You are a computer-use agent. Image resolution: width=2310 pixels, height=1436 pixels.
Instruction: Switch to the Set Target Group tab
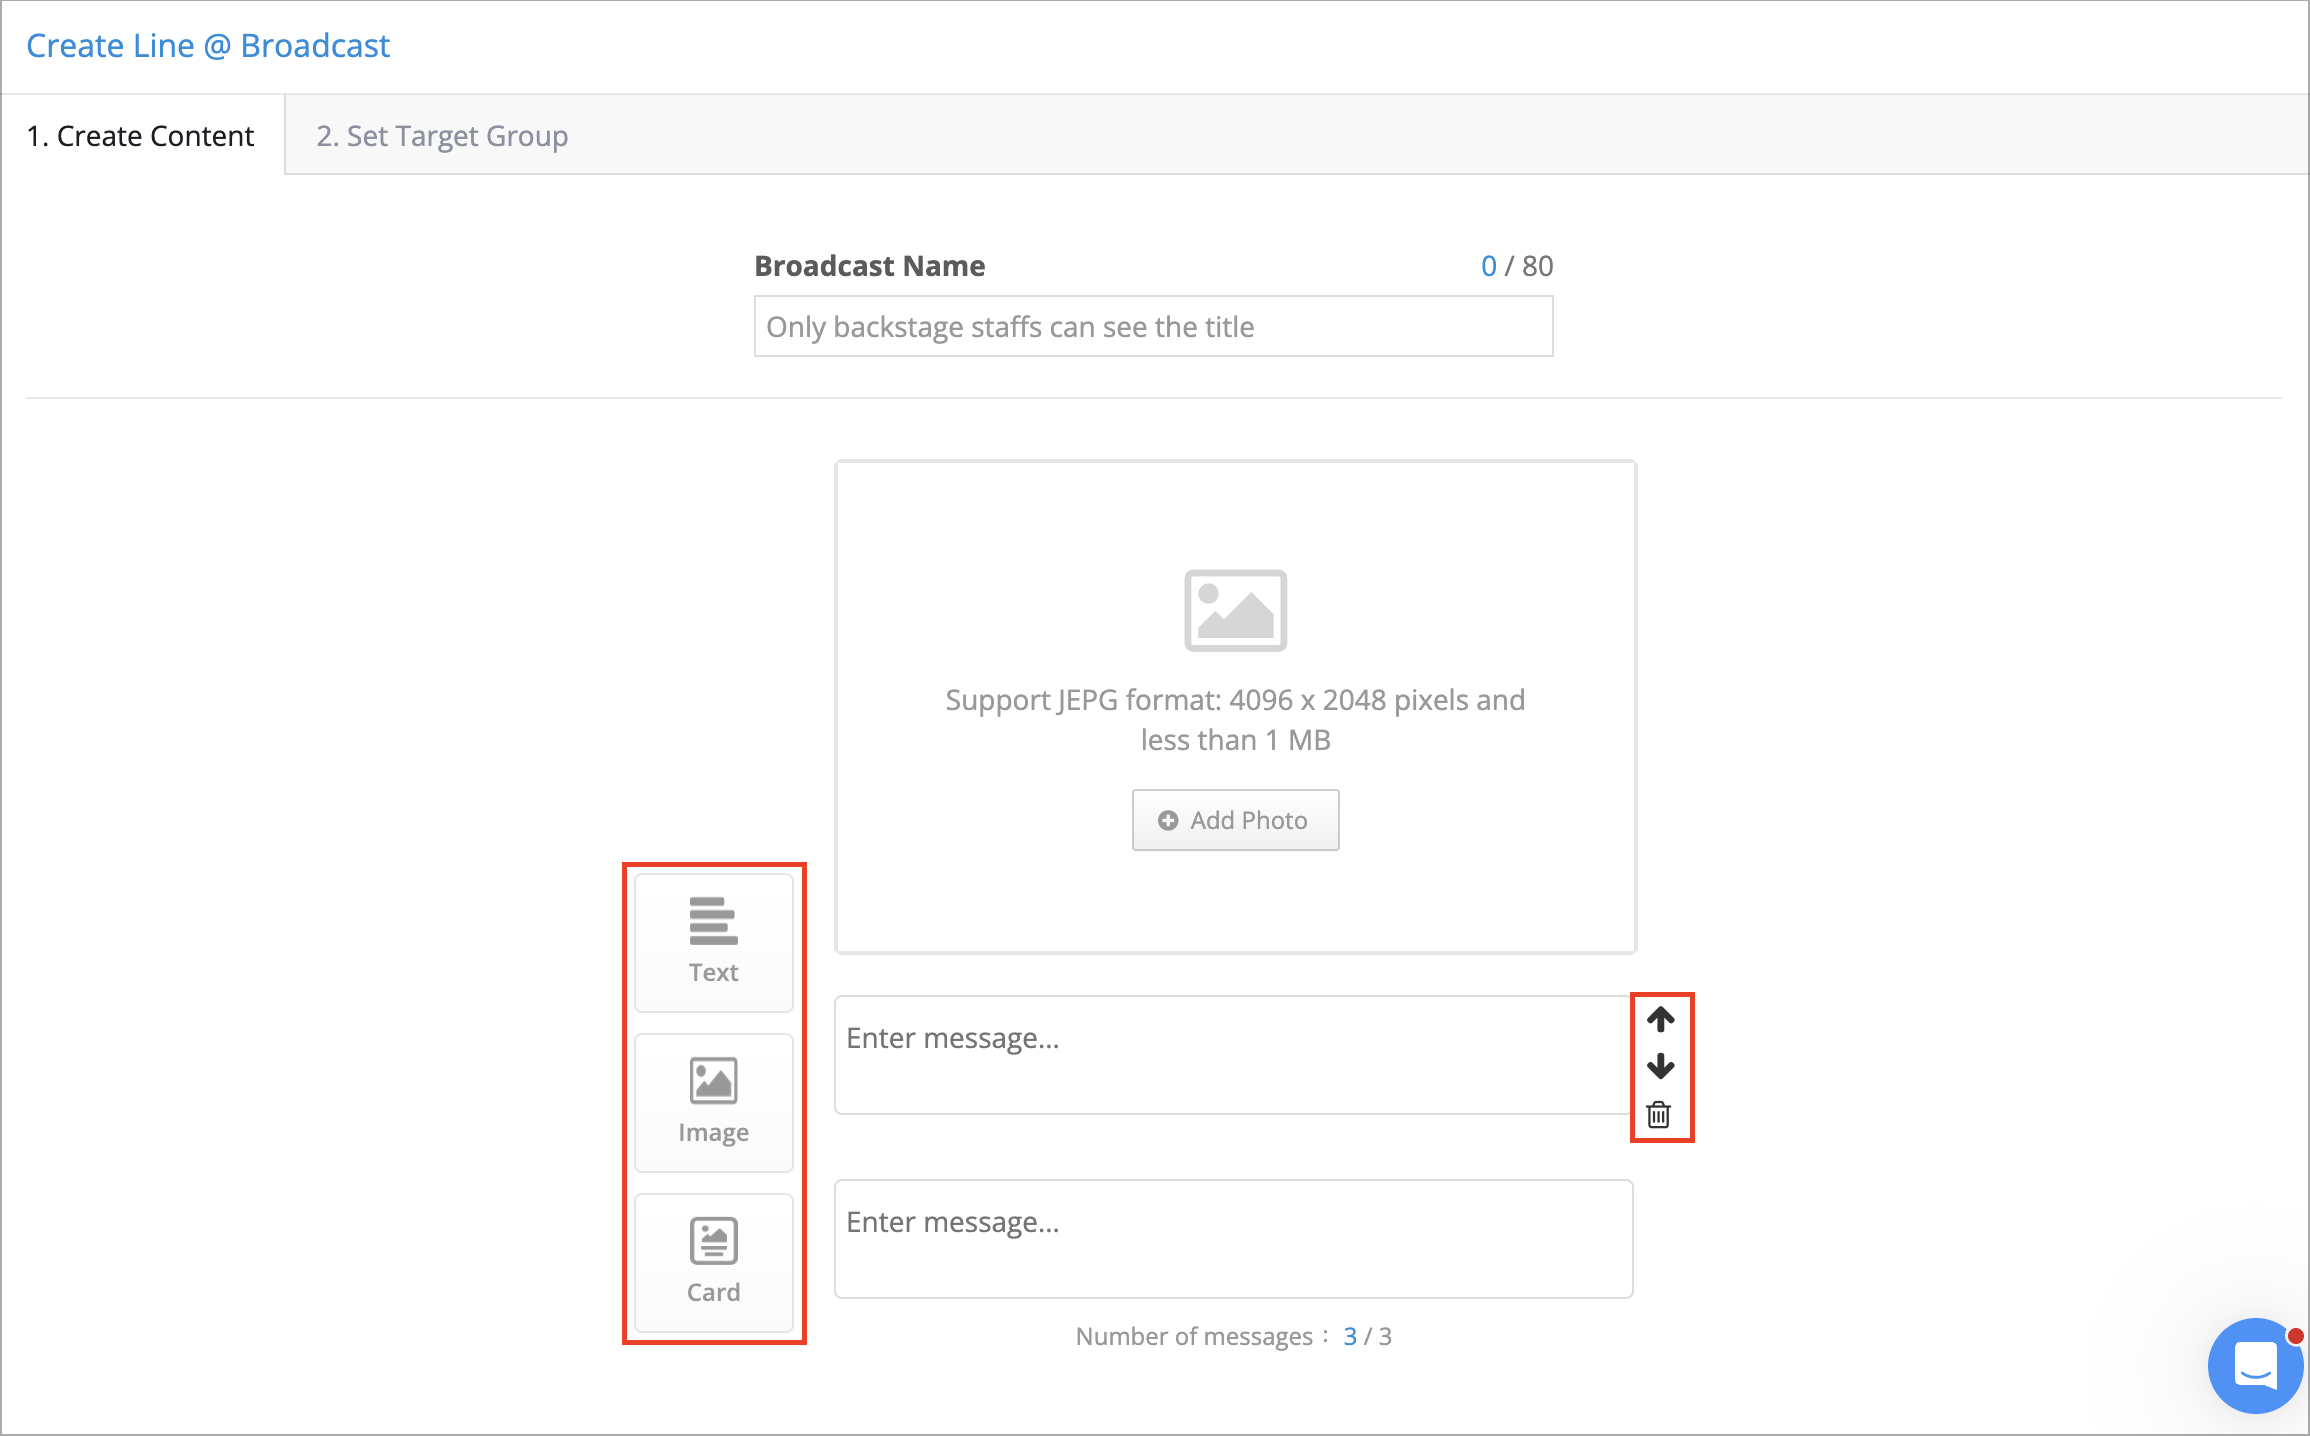(442, 135)
